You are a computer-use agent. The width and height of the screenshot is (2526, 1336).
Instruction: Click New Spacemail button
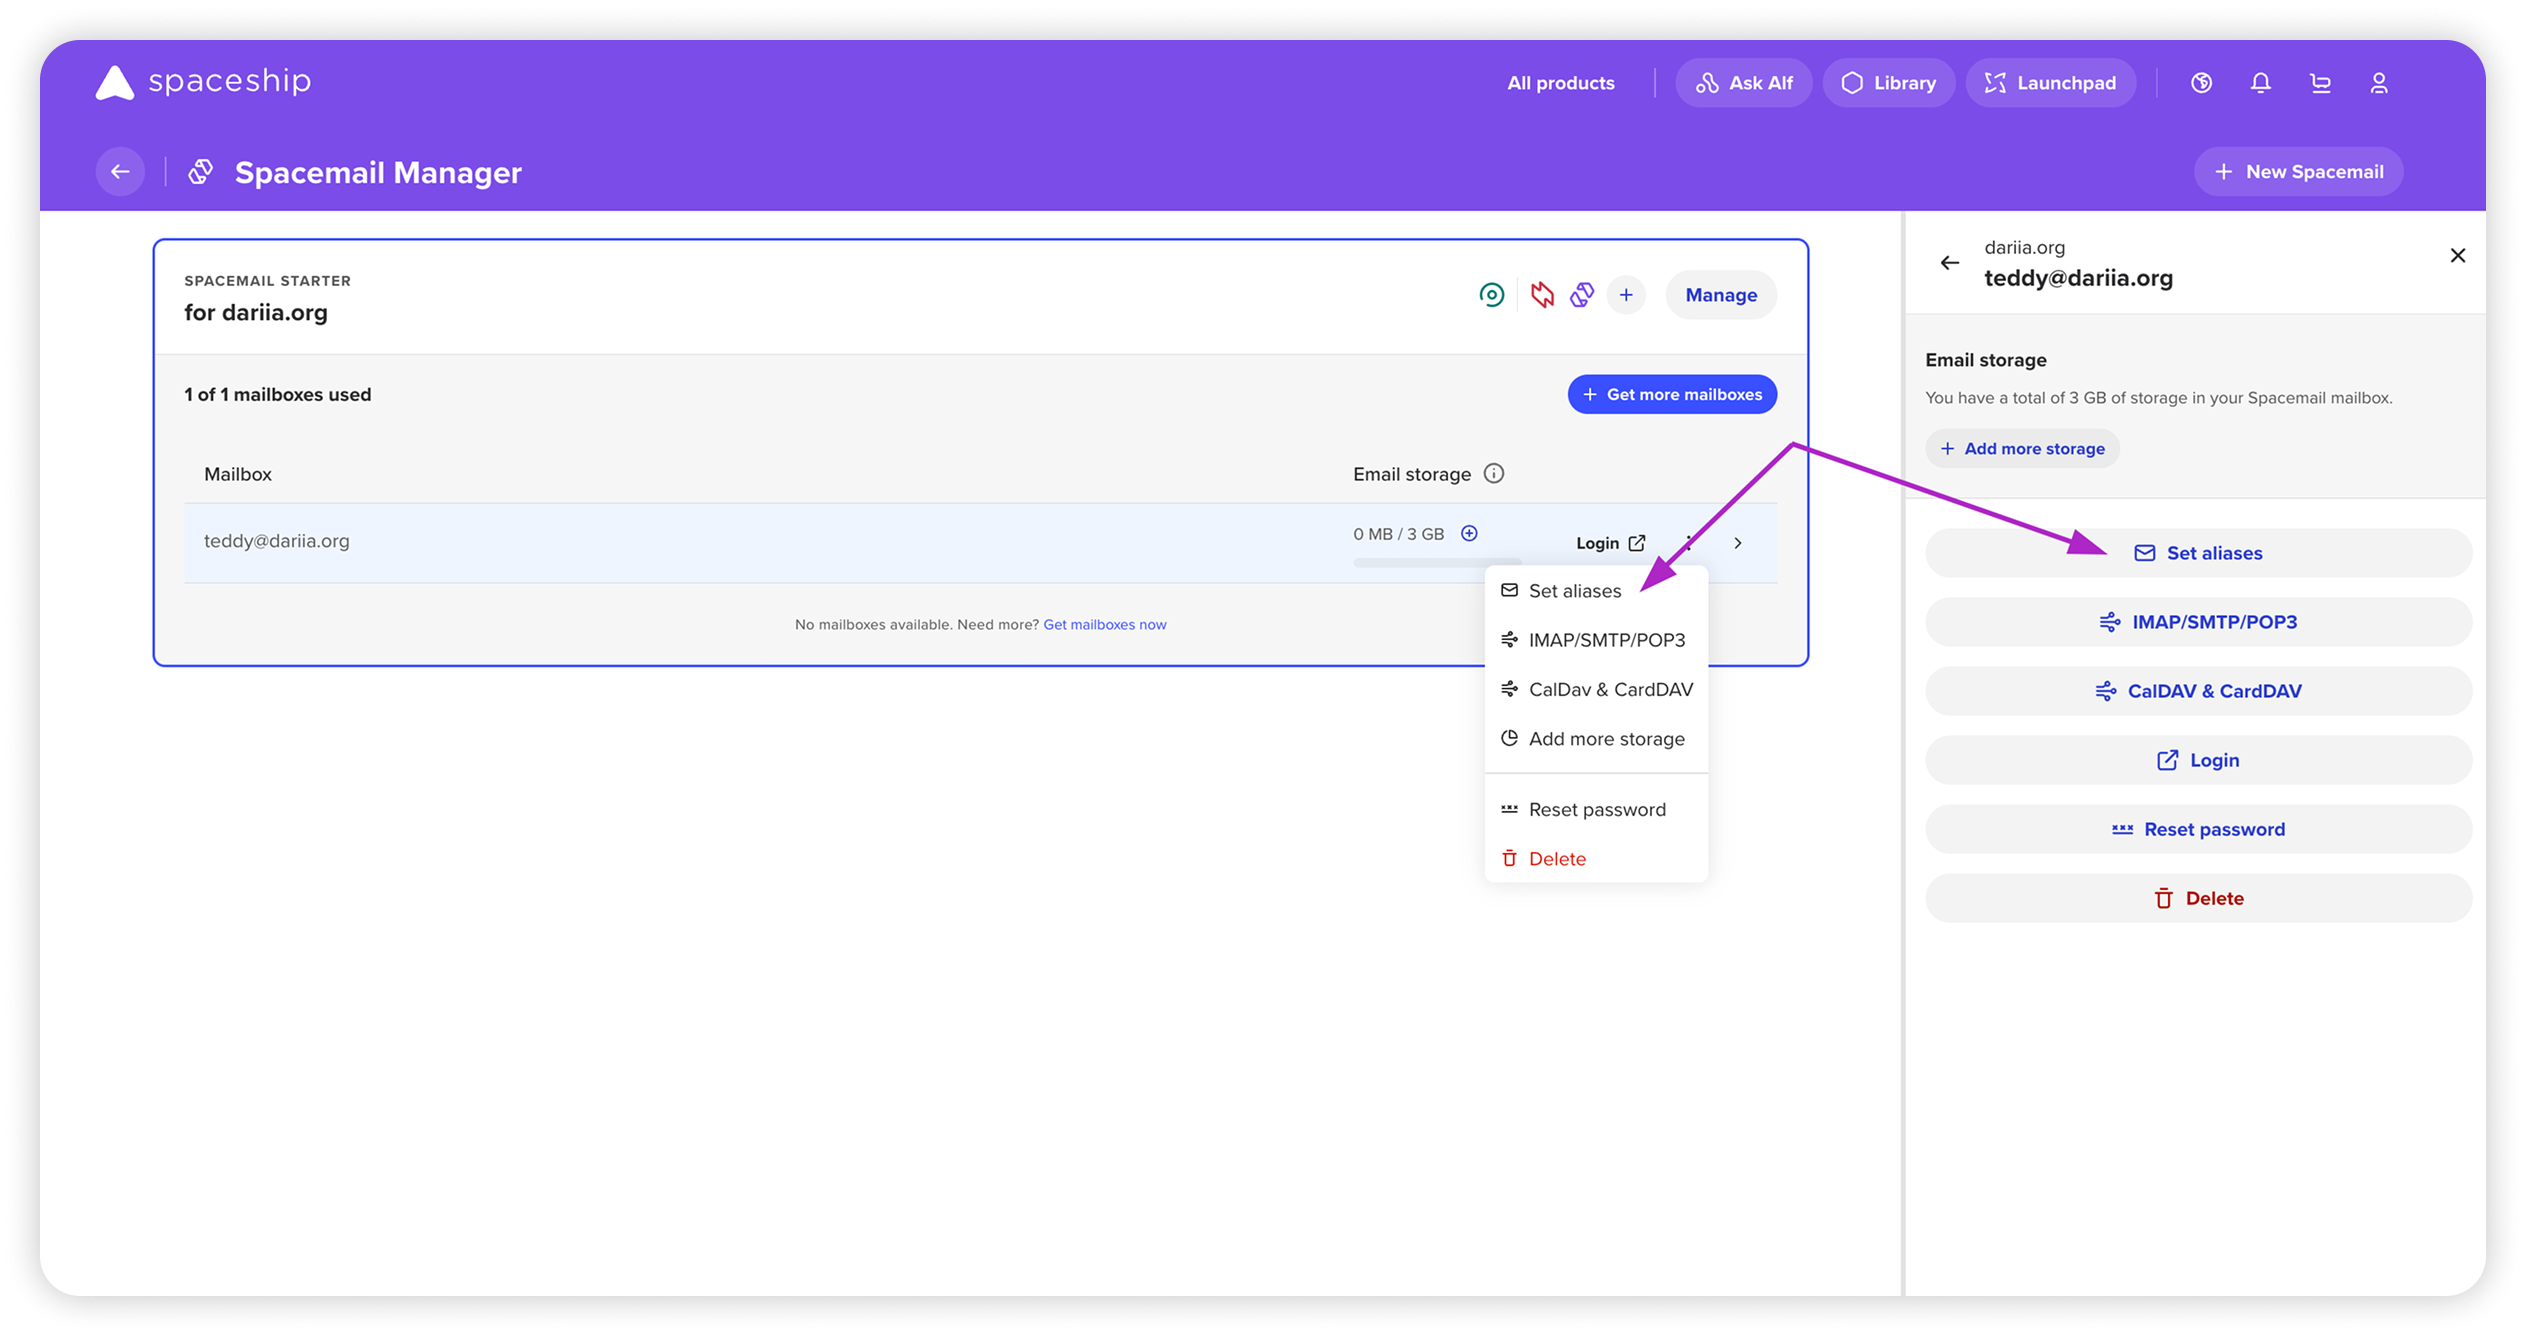pos(2298,172)
